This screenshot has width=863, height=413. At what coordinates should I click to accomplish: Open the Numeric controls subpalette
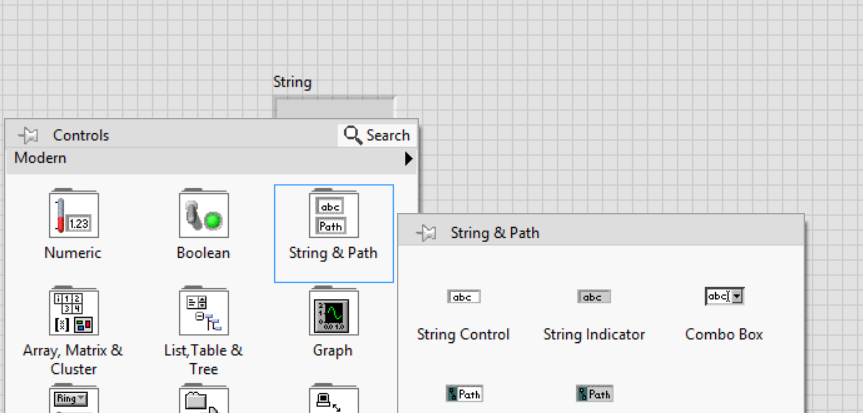pyautogui.click(x=73, y=215)
